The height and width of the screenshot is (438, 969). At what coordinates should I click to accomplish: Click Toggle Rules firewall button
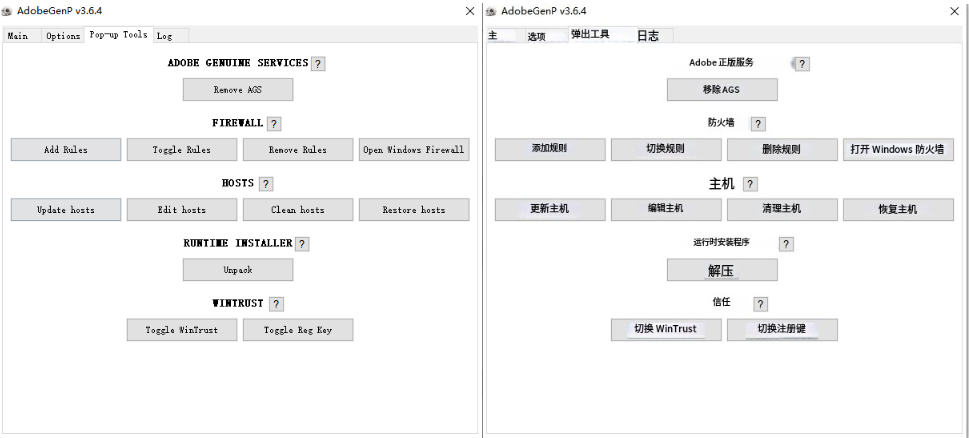pos(182,150)
